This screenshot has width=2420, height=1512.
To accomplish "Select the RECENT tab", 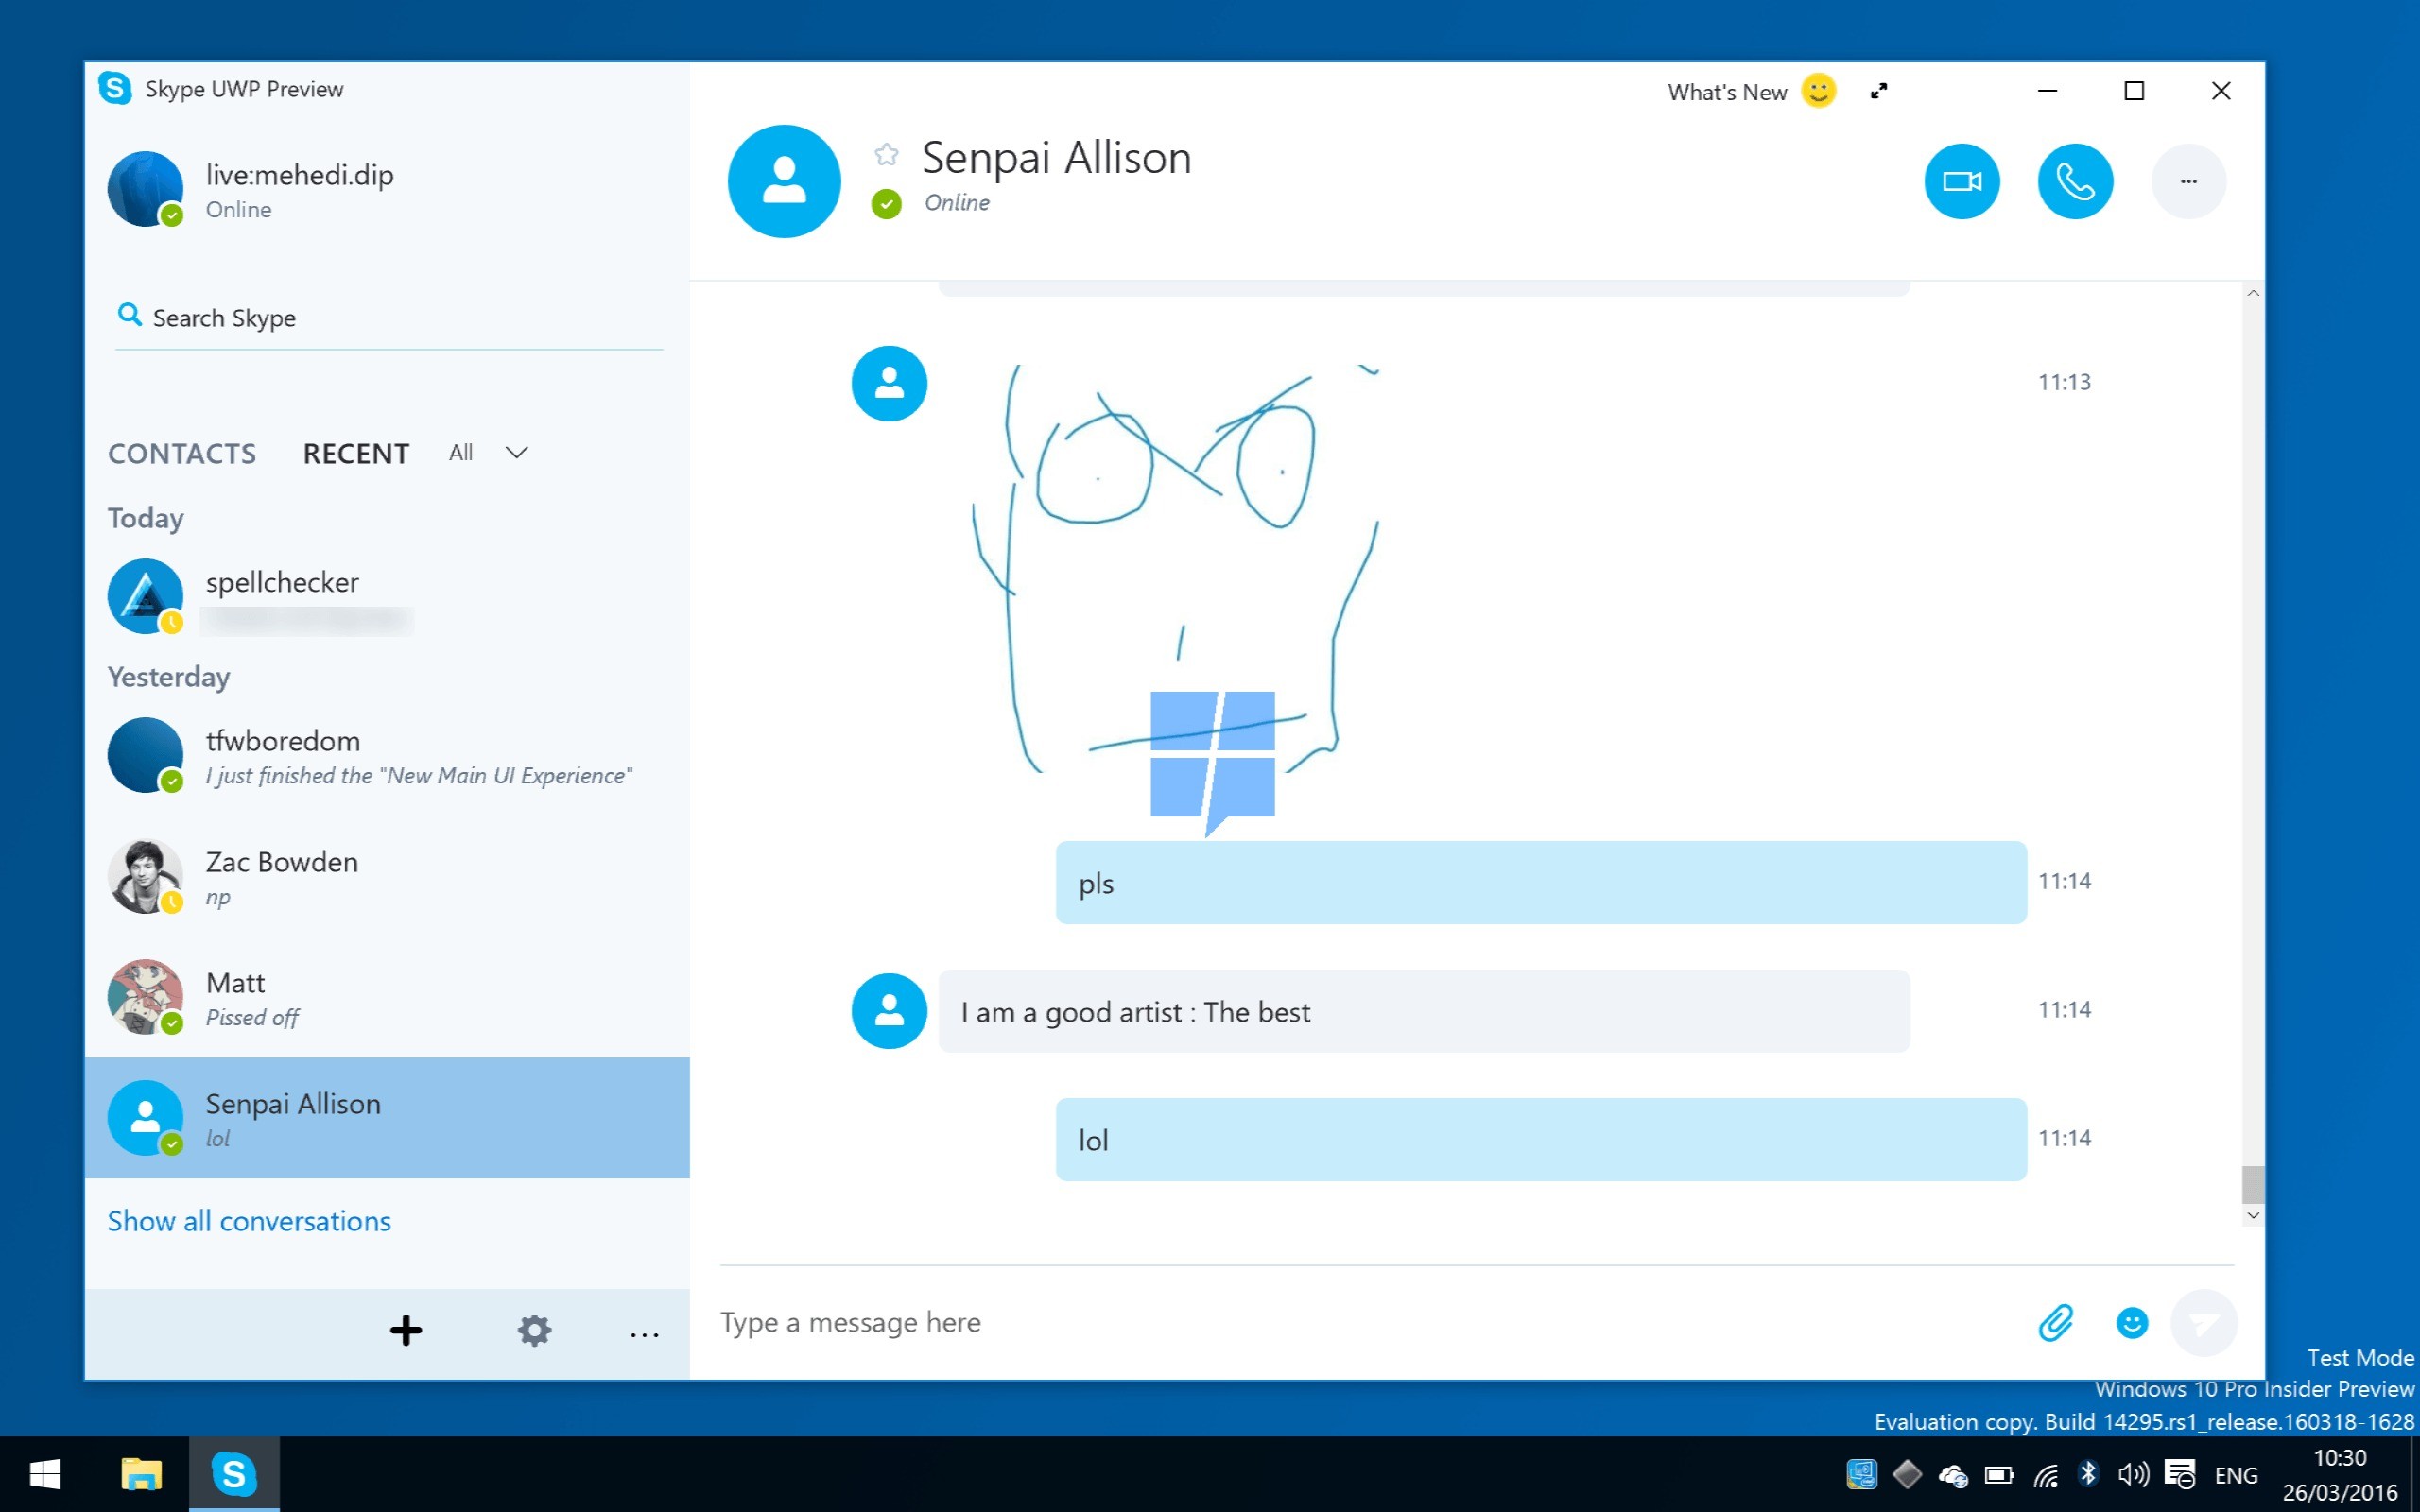I will (356, 453).
